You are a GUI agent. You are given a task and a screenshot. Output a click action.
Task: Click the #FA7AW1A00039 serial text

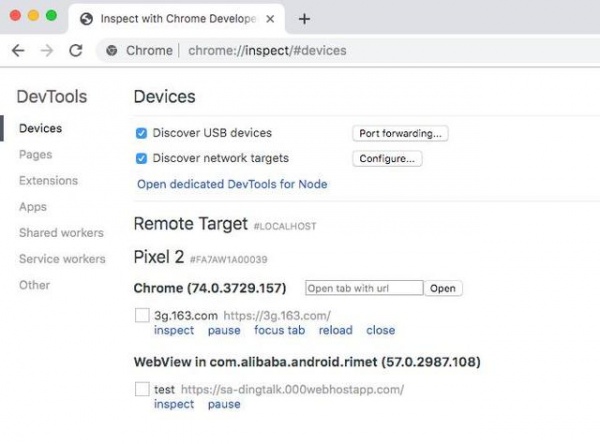(x=229, y=260)
